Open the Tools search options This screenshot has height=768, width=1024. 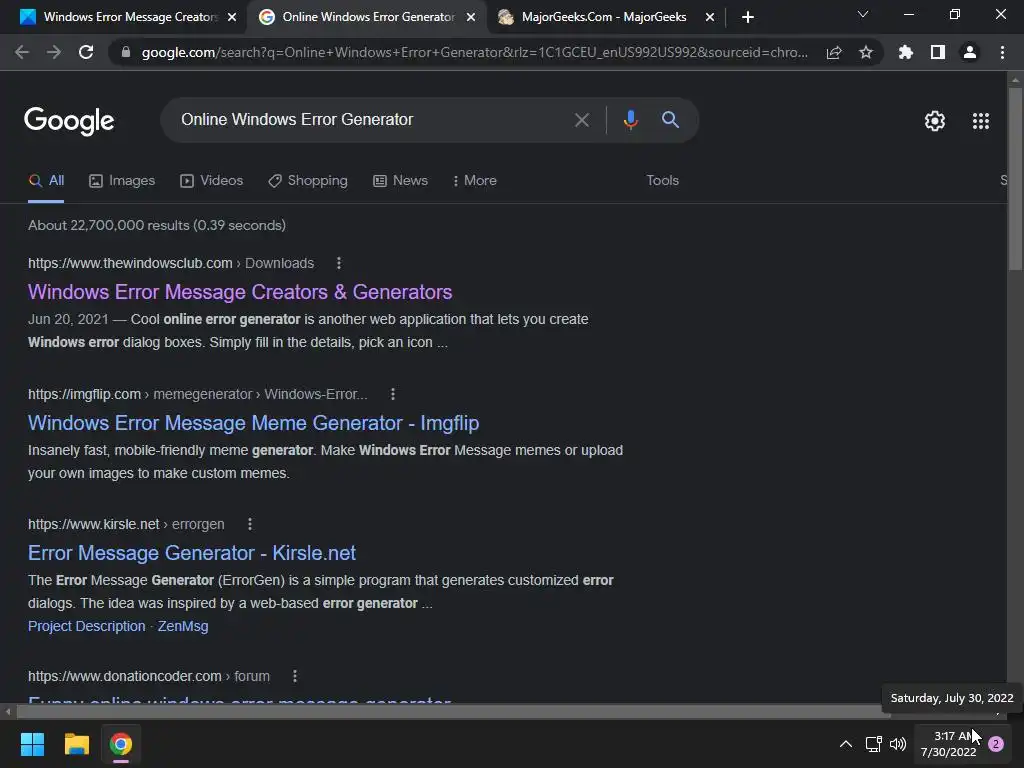pos(662,180)
